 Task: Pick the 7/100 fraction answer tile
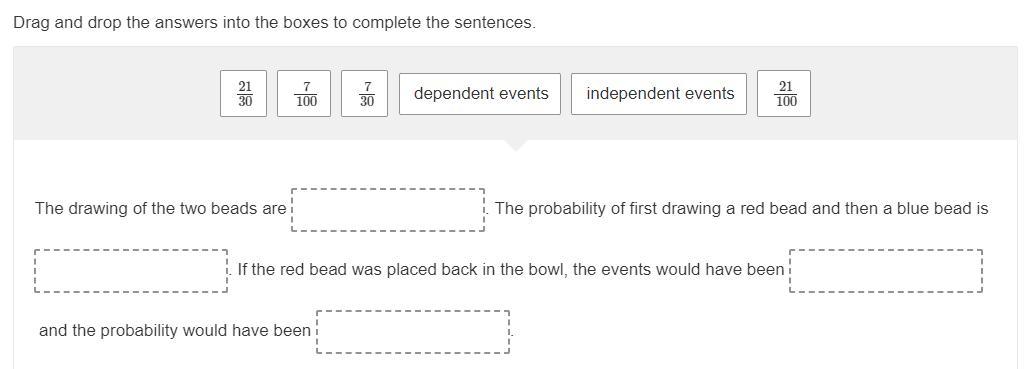(x=304, y=94)
